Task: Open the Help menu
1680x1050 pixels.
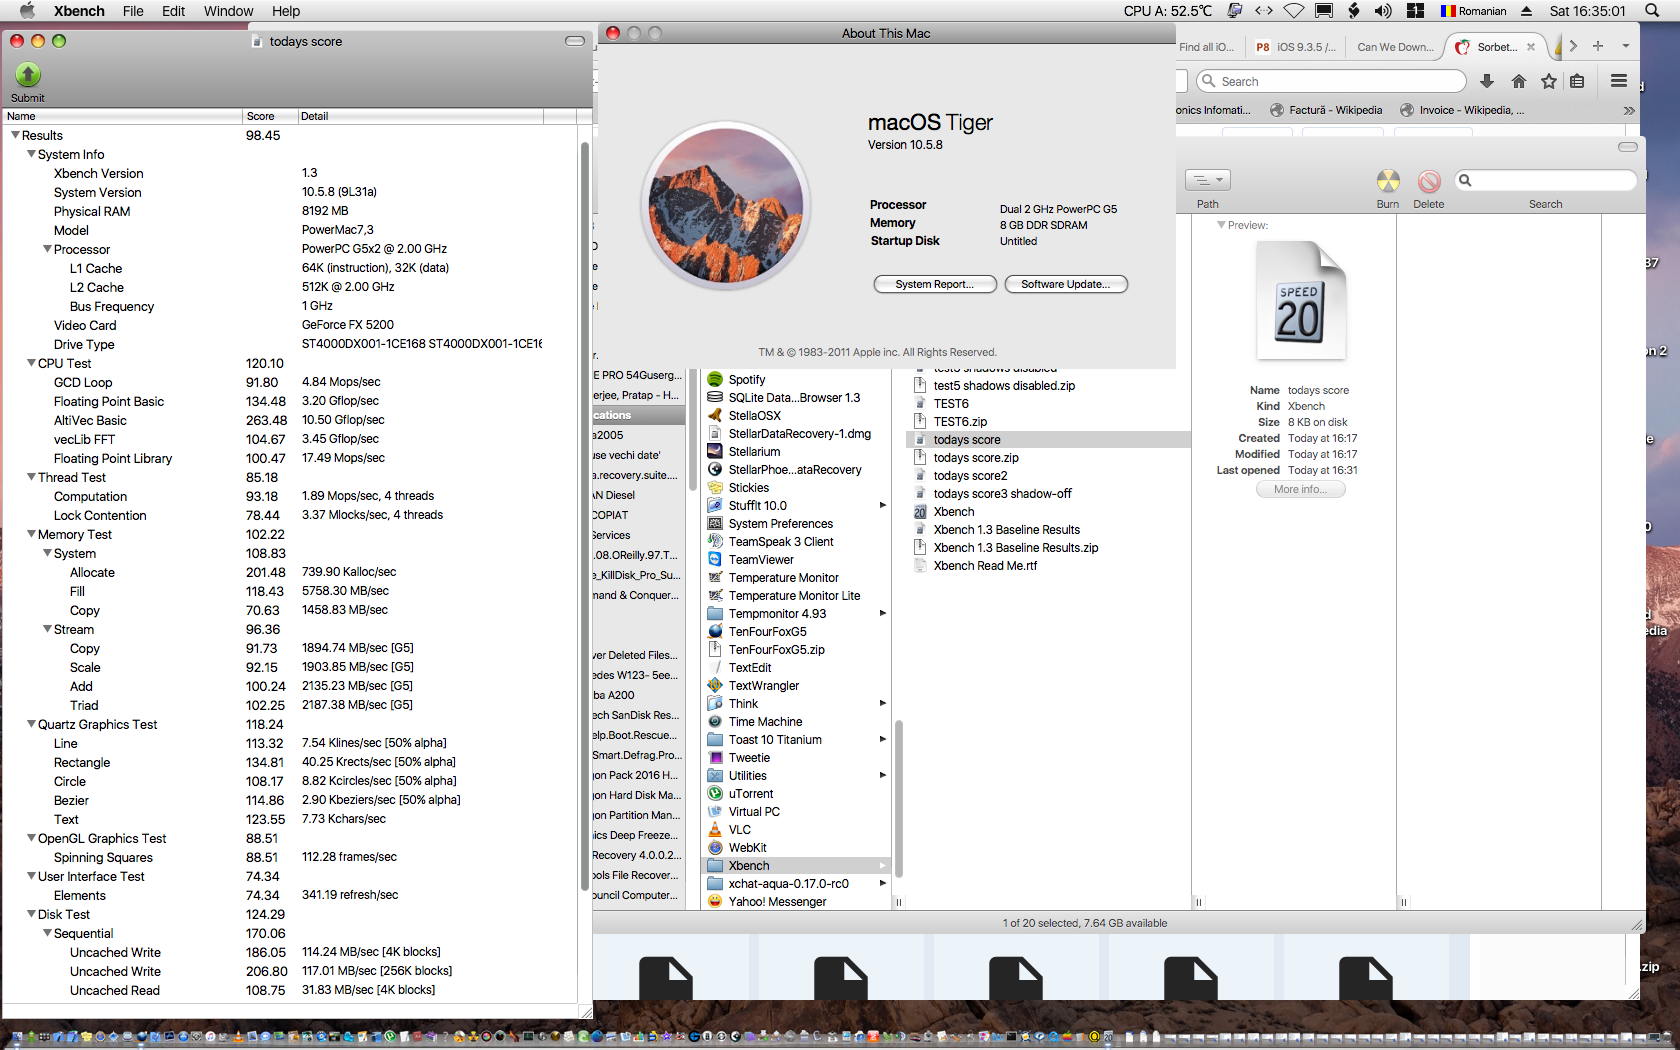Action: [x=286, y=11]
